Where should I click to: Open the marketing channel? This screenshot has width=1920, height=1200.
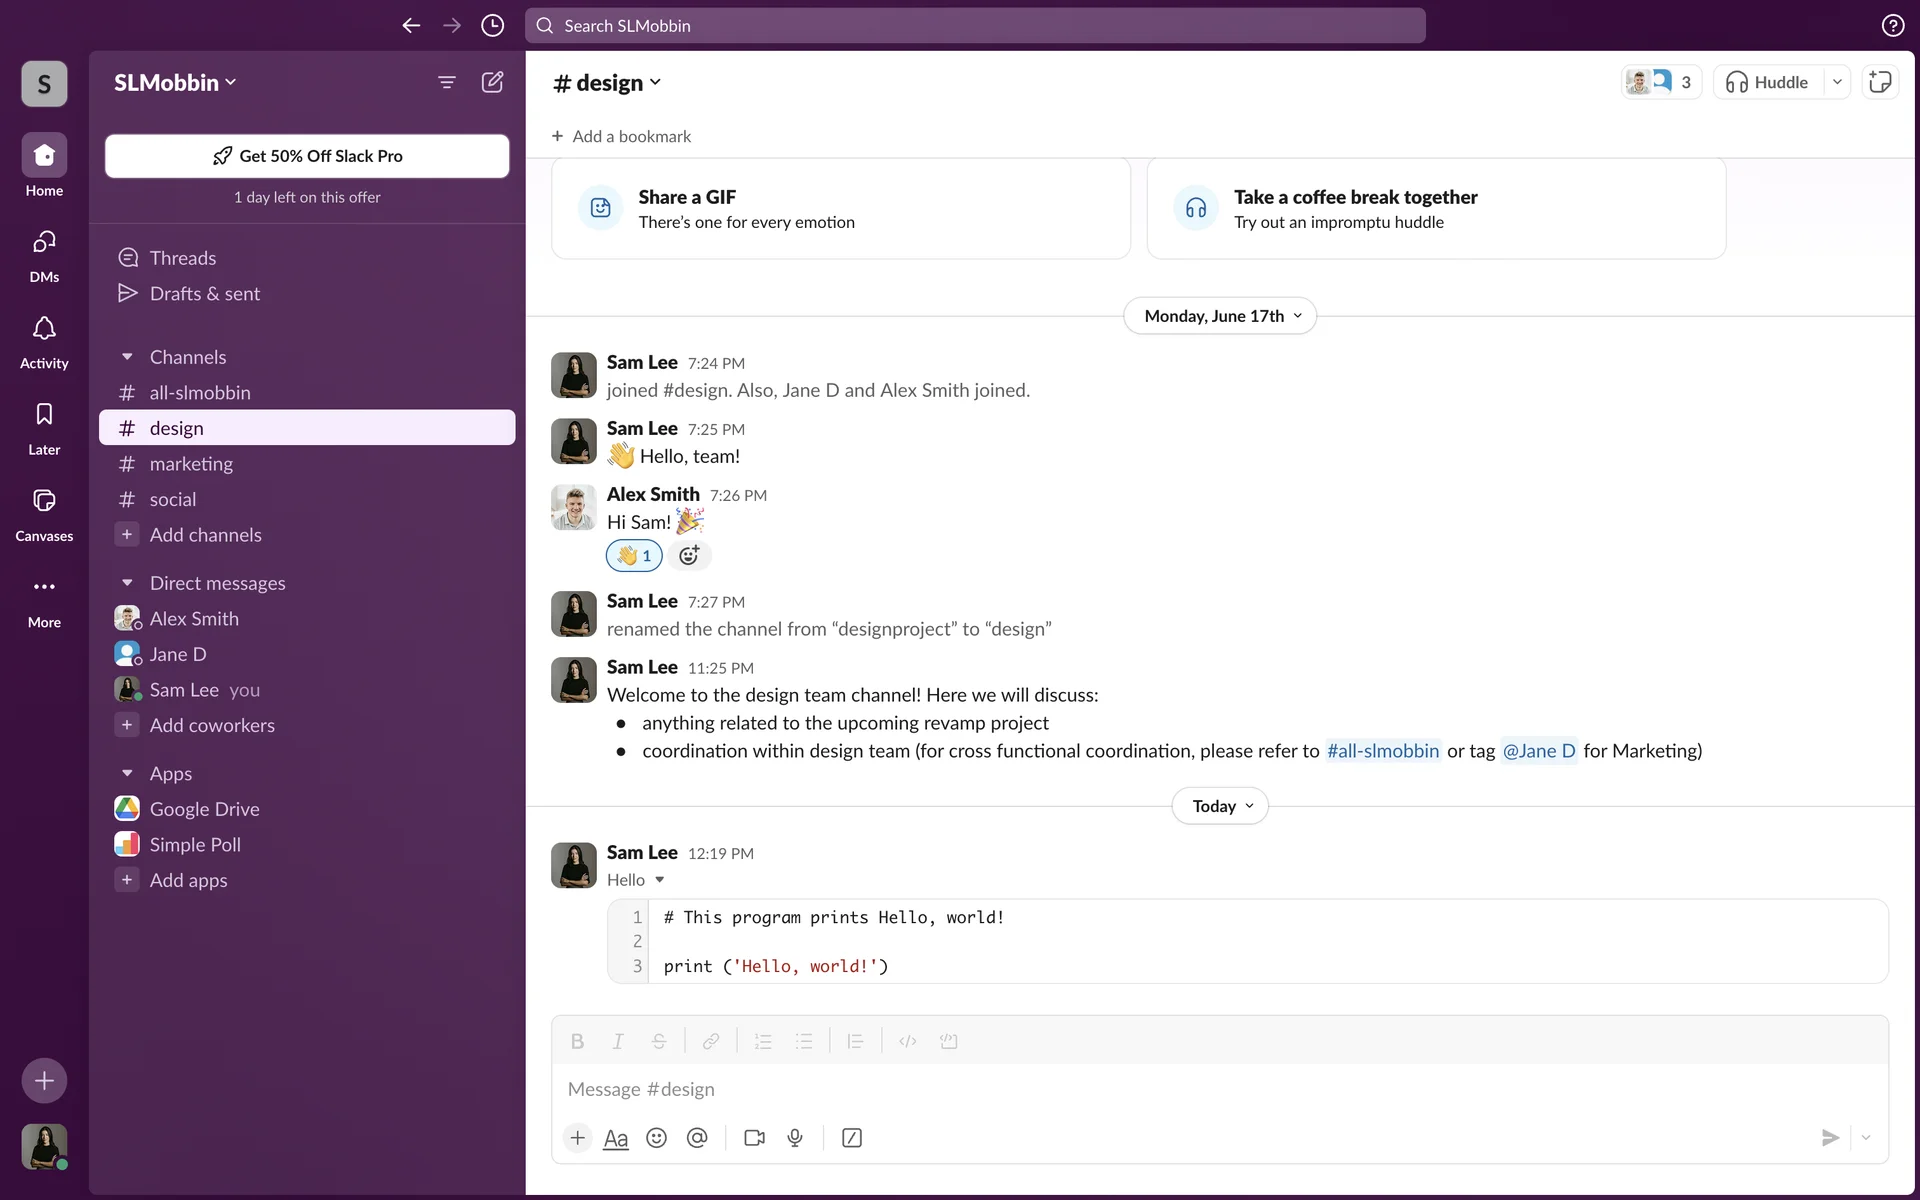191,464
